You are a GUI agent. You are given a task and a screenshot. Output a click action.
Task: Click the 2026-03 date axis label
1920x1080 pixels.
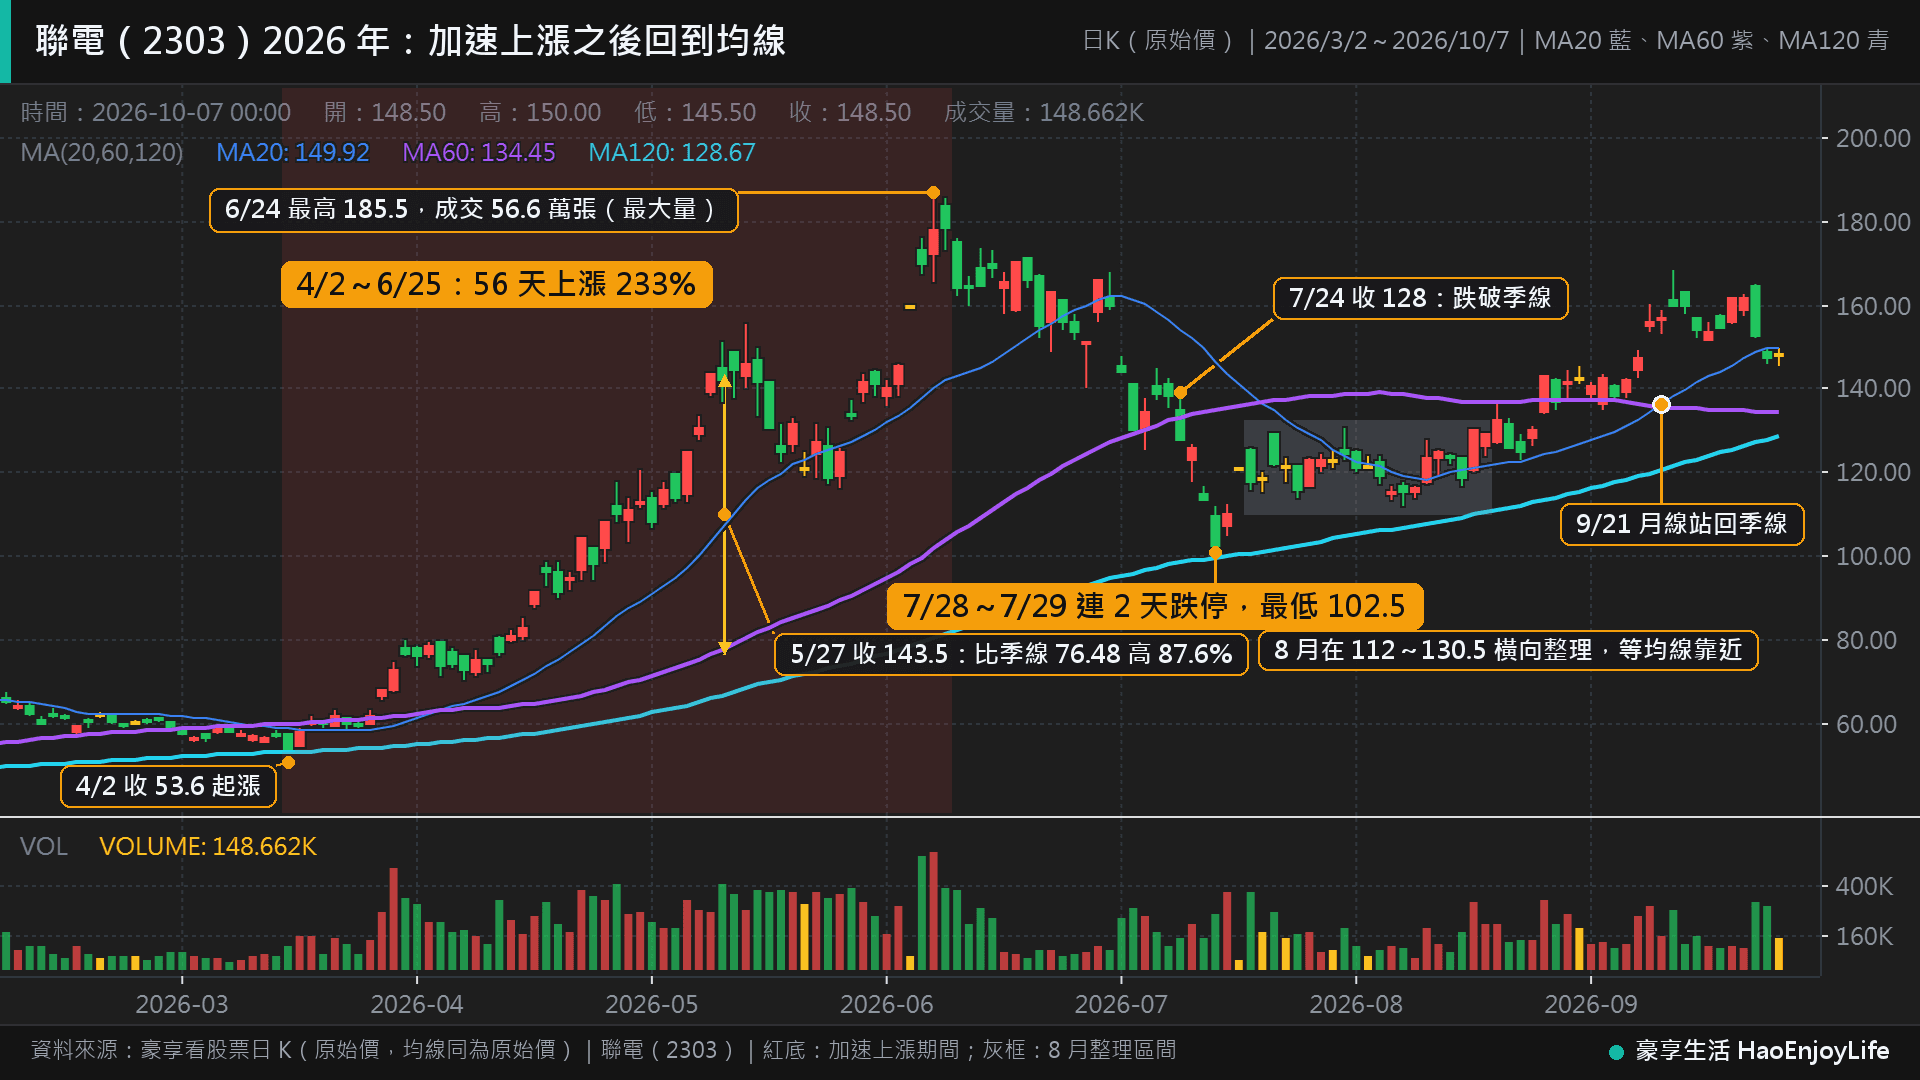click(182, 1004)
